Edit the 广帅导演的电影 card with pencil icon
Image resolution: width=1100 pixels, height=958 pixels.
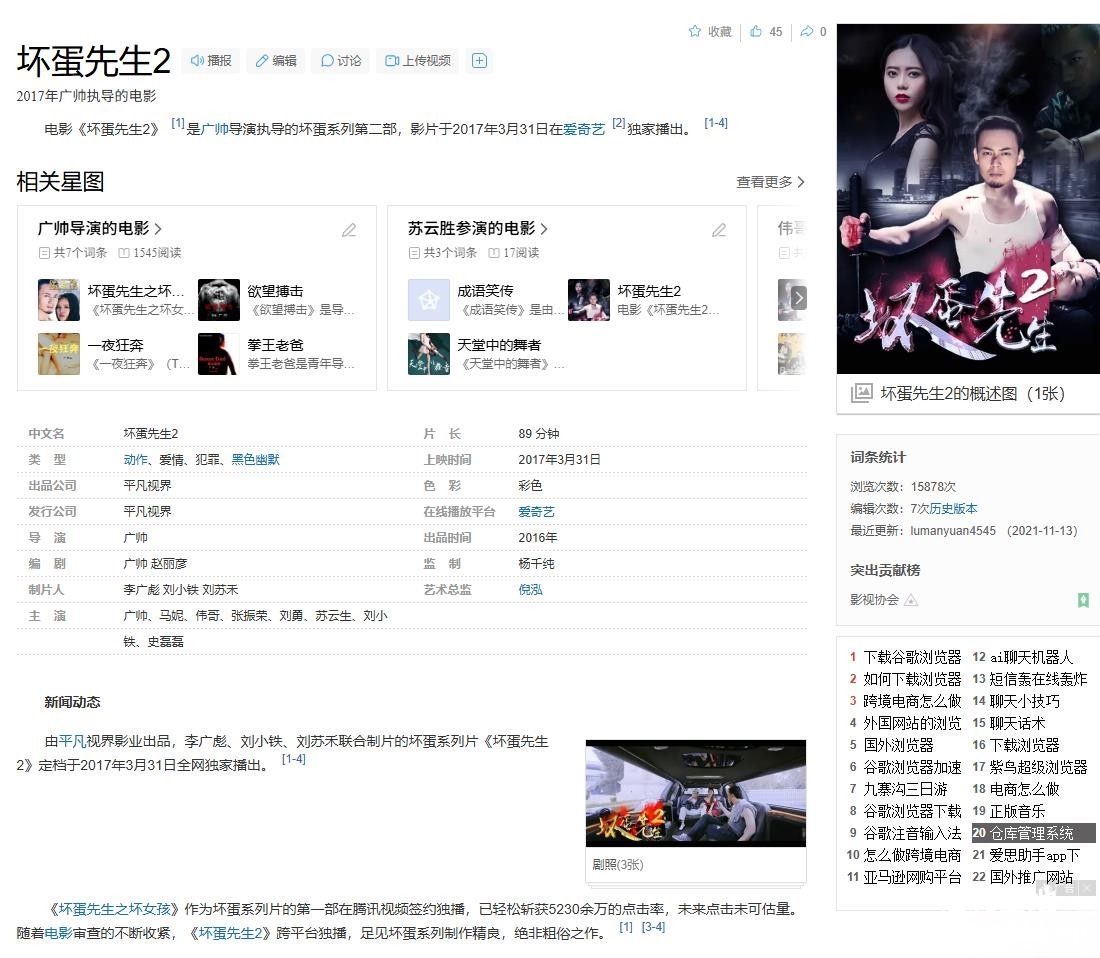tap(349, 230)
